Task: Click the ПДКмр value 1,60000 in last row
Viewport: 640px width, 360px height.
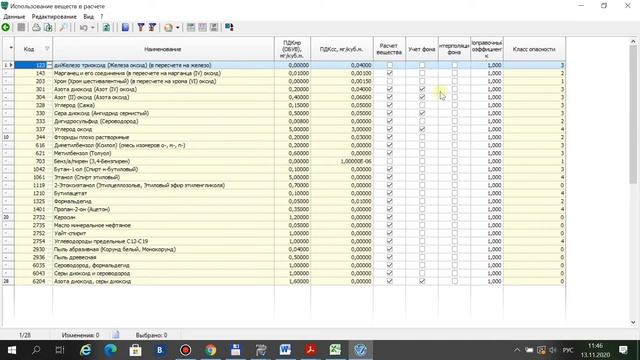Action: (292, 281)
